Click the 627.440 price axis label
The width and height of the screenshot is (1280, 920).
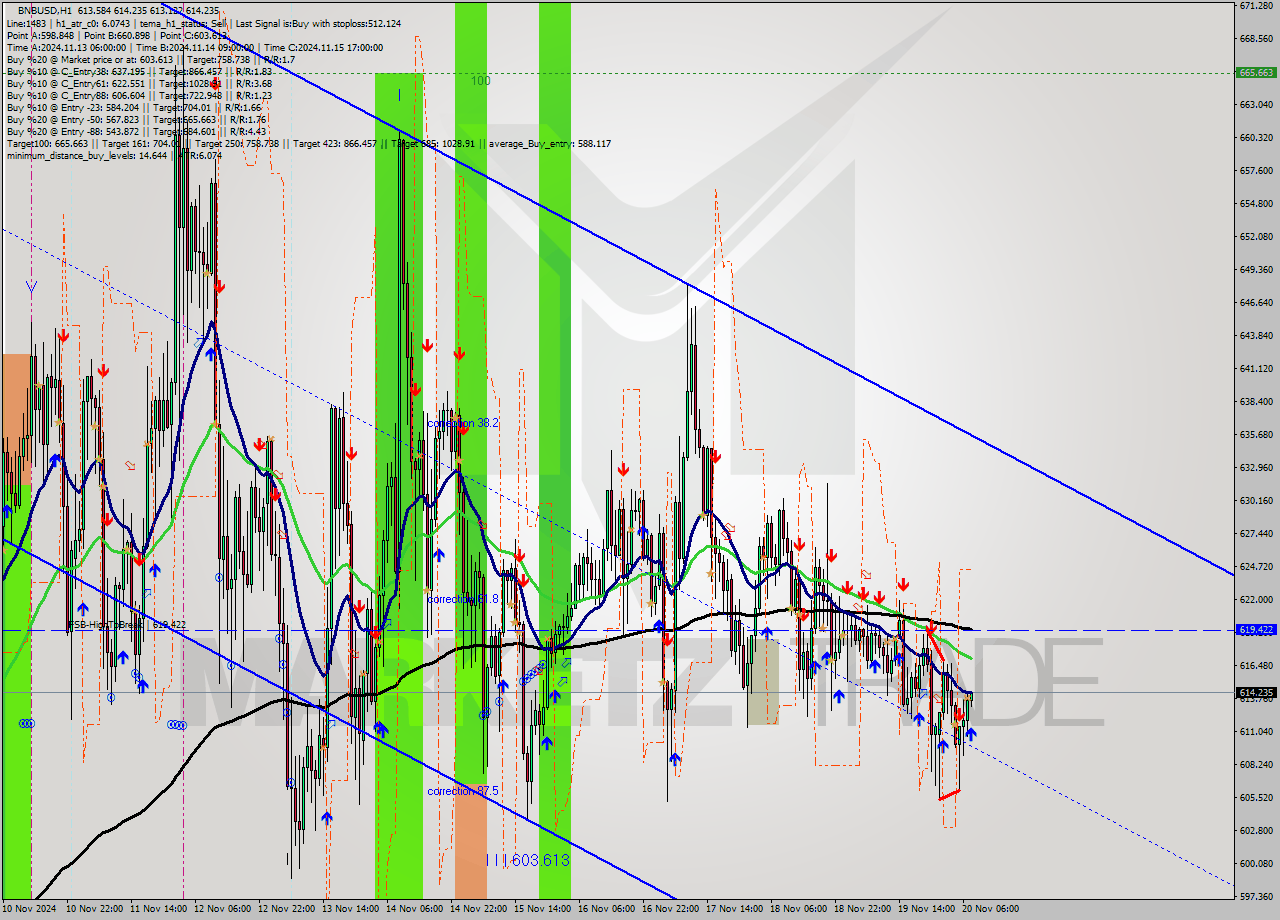[1256, 533]
